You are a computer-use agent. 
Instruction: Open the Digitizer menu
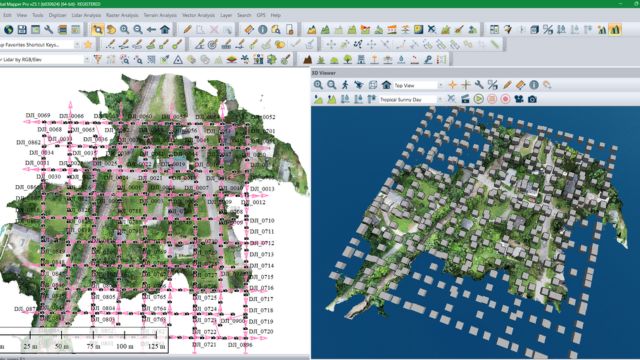point(58,15)
